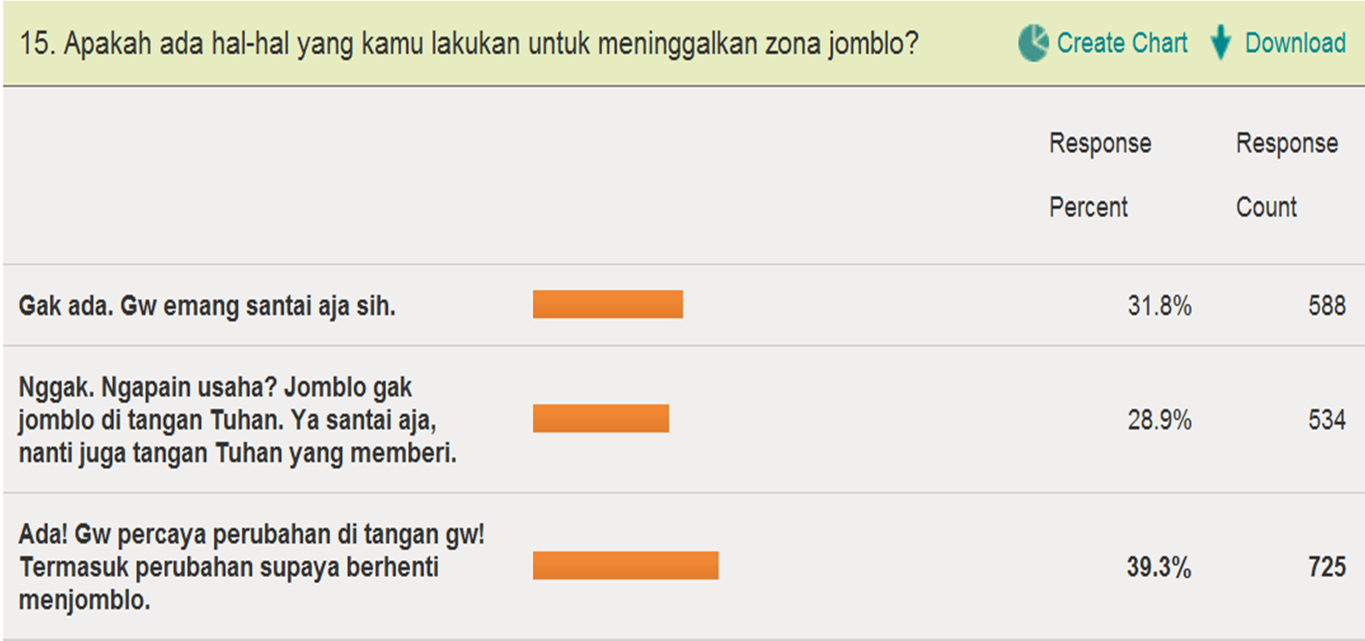Select the Response Percent column header
The image size is (1365, 641).
click(1100, 175)
